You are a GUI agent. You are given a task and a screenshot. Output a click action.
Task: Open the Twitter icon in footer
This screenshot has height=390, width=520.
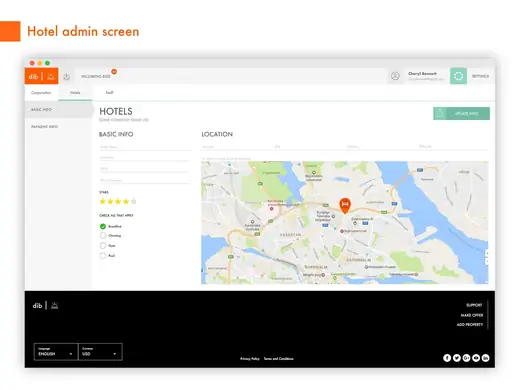pos(457,358)
